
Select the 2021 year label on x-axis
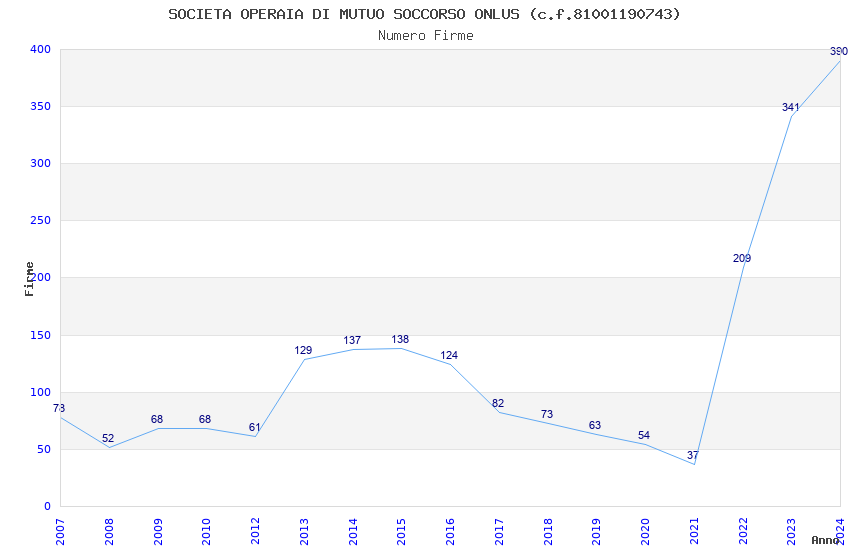(694, 529)
